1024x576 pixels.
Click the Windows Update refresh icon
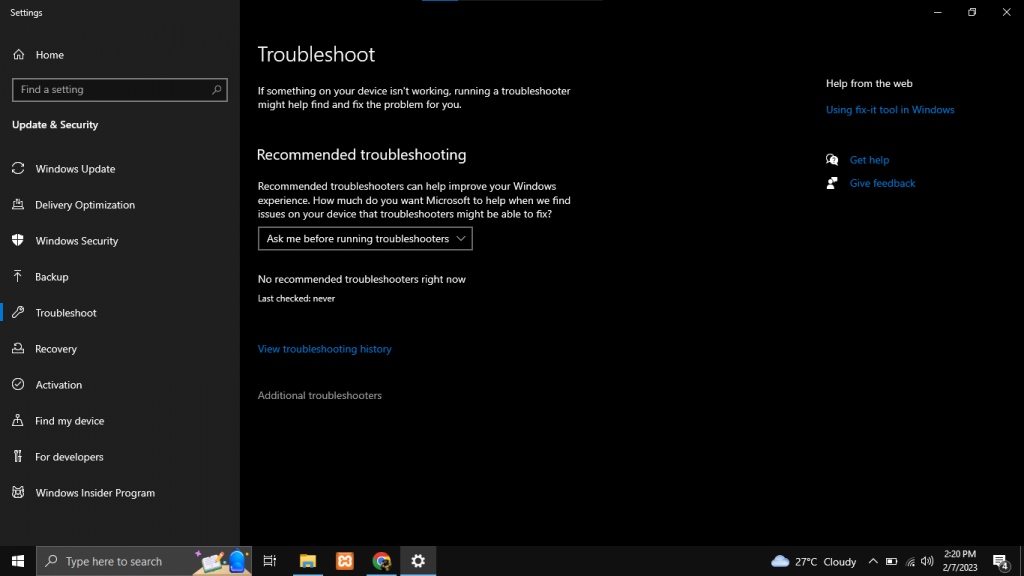coord(18,168)
